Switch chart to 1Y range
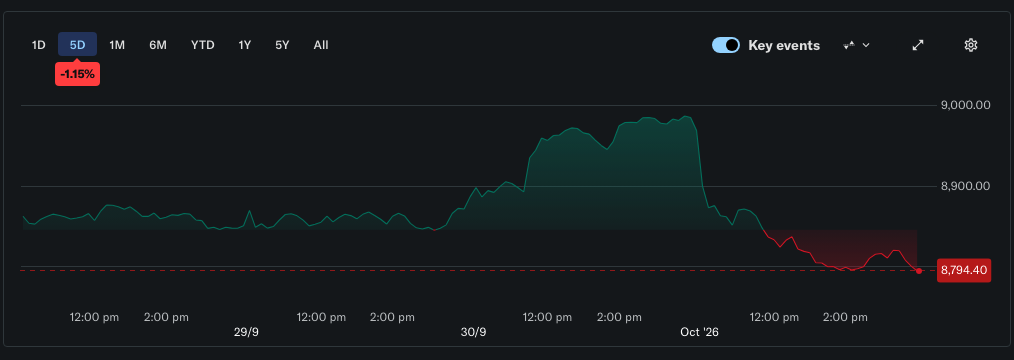Viewport: 1014px width, 360px height. coord(244,45)
